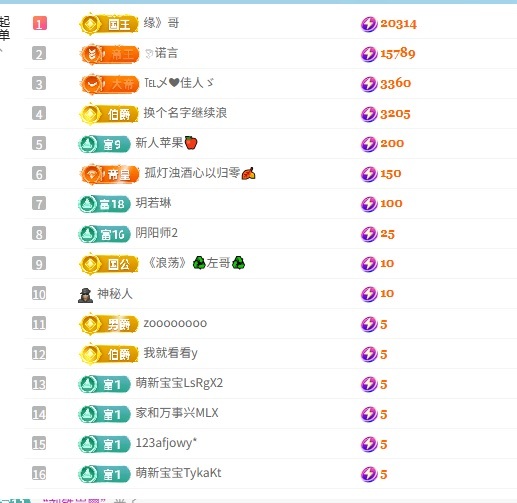Click username 123afjowy*

pyautogui.click(x=166, y=443)
